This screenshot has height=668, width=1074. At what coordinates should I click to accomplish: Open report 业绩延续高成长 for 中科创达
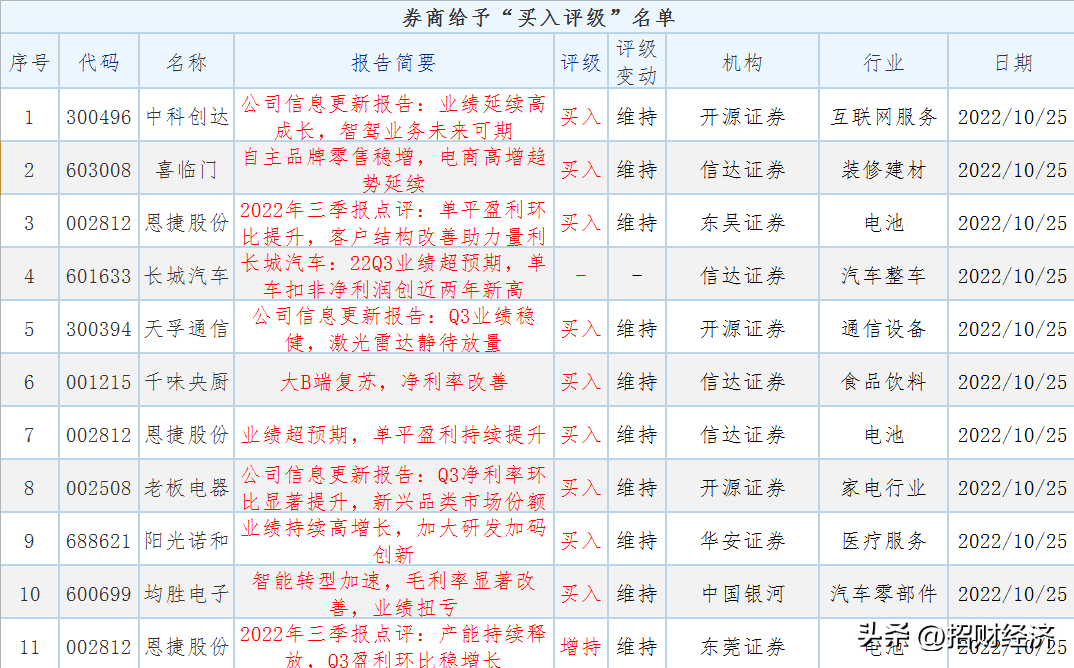[x=394, y=116]
